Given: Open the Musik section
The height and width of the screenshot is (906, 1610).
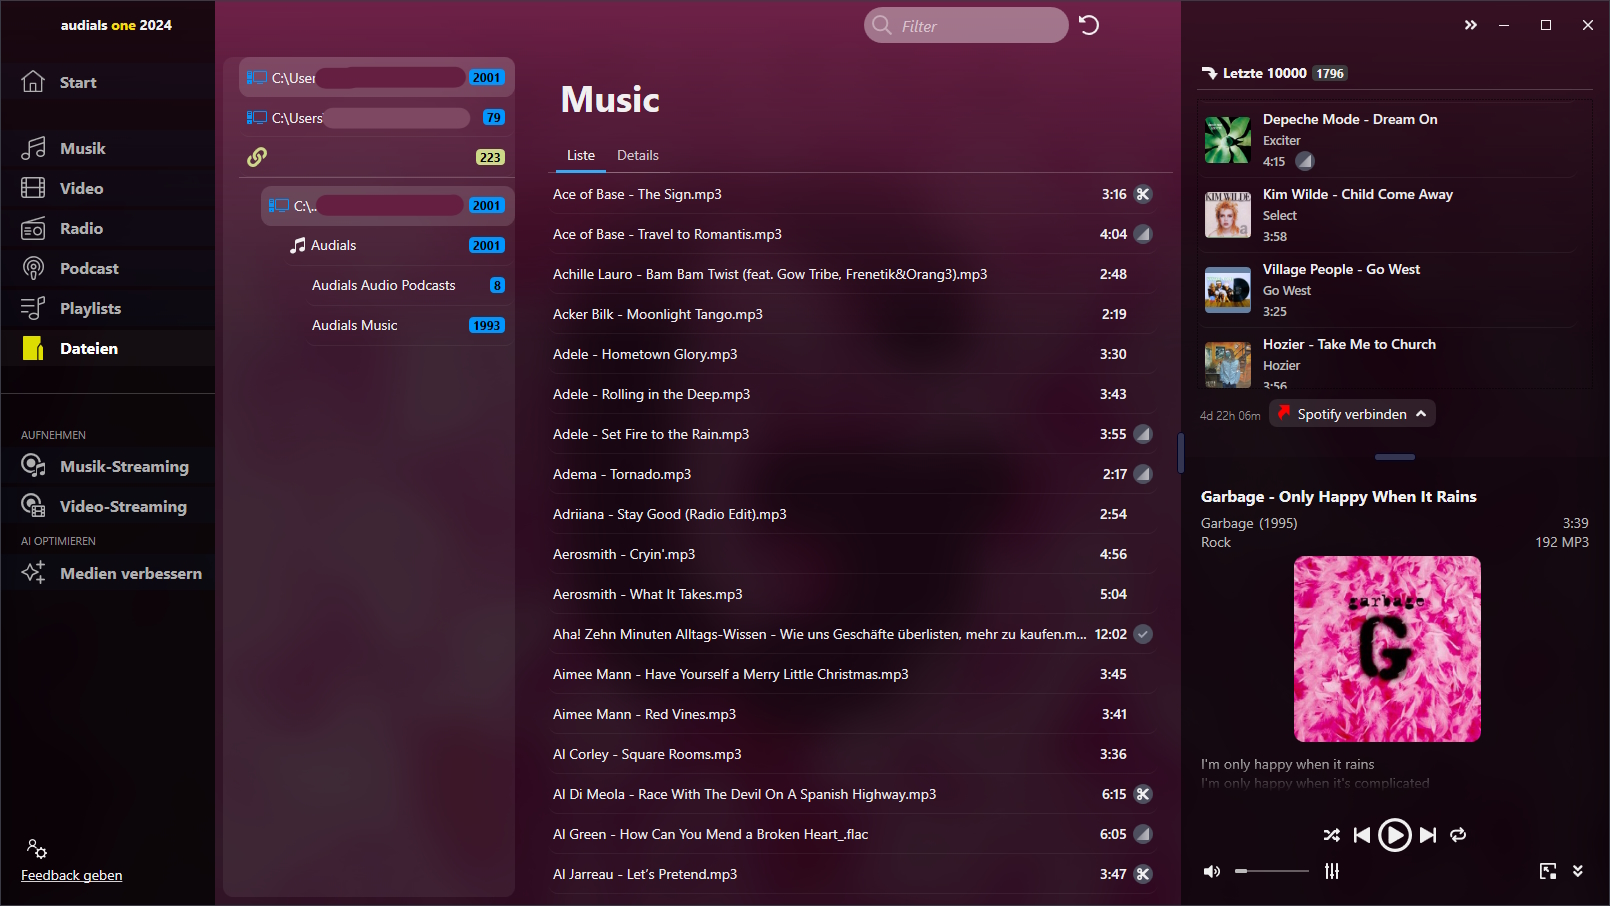Looking at the screenshot, I should click(108, 148).
